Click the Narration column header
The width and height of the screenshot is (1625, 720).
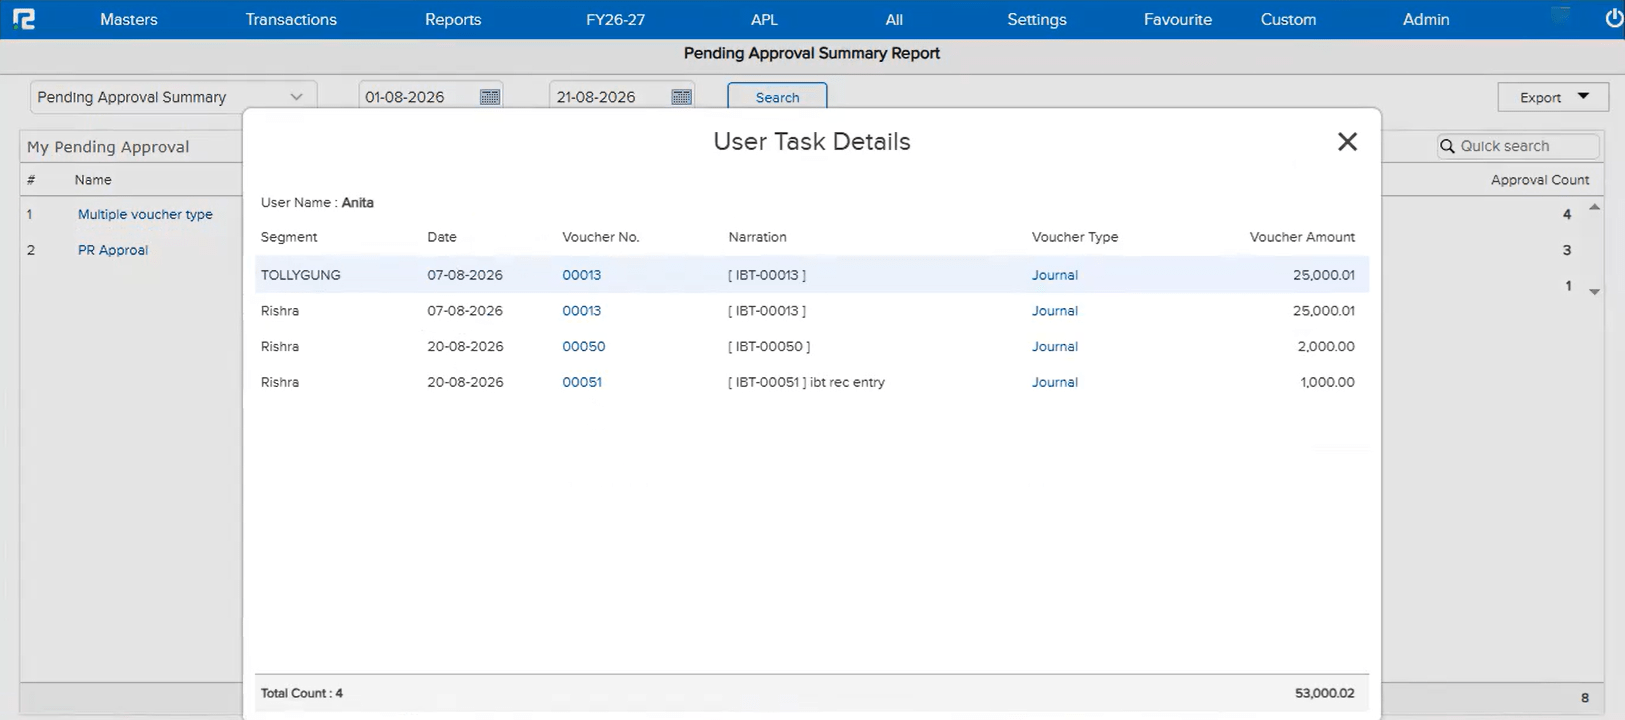(x=757, y=237)
